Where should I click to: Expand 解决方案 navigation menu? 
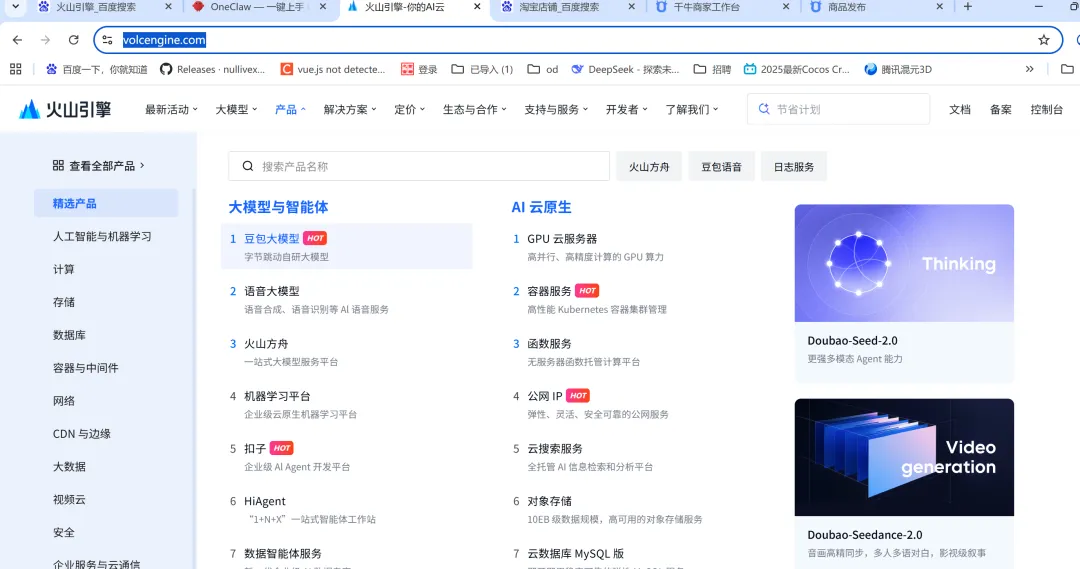point(350,109)
